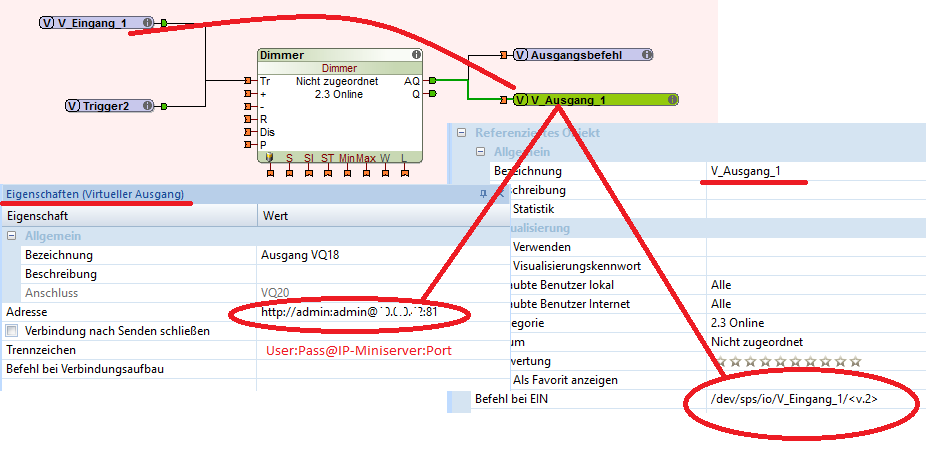Viewport: 926px width, 457px height.
Task: Click the Tr input connector on Dimmer
Action: coord(248,81)
